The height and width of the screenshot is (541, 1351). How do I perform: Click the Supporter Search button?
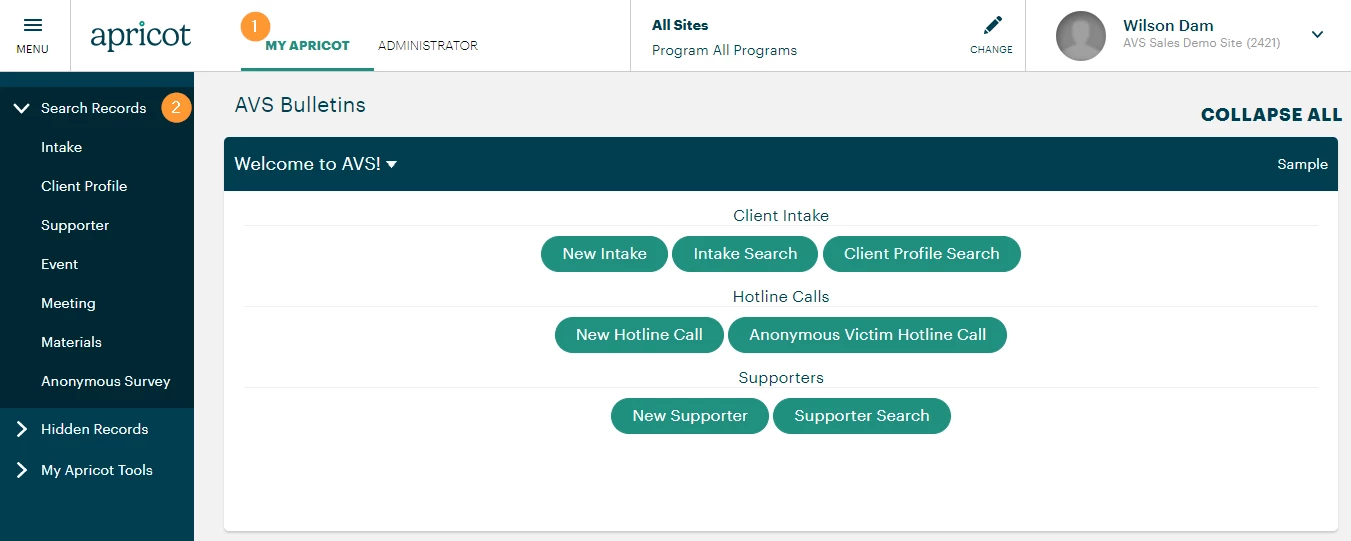861,416
